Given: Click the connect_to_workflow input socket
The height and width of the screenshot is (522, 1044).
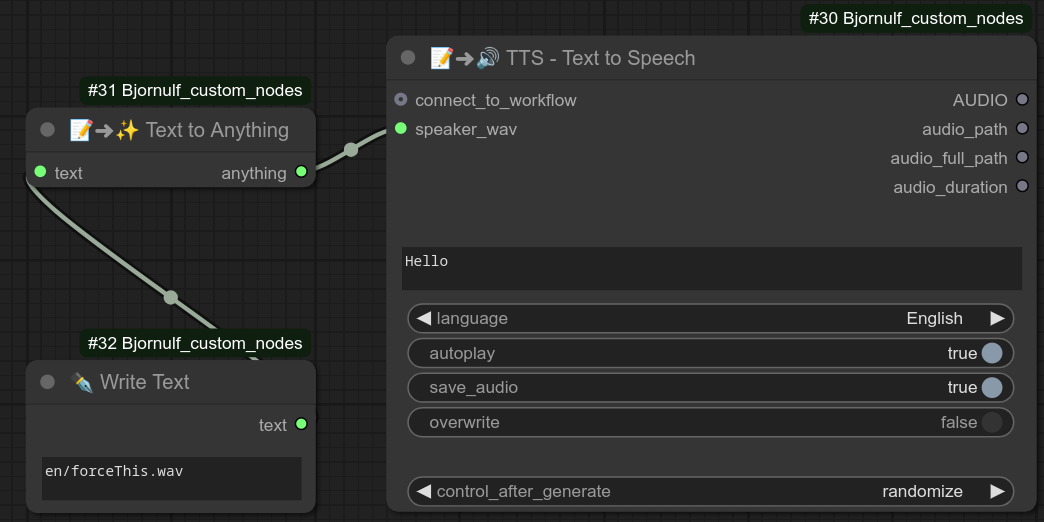Looking at the screenshot, I should pyautogui.click(x=401, y=100).
